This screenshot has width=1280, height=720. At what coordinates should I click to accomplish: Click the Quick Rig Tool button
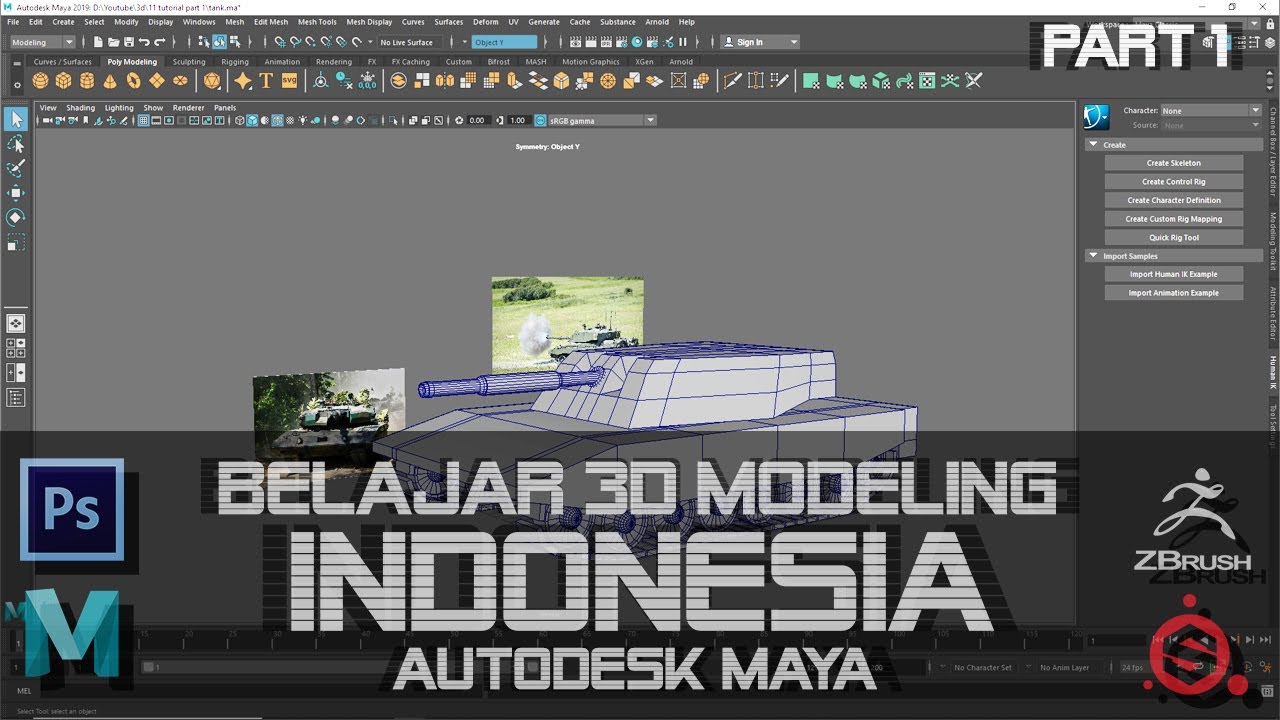(1174, 238)
